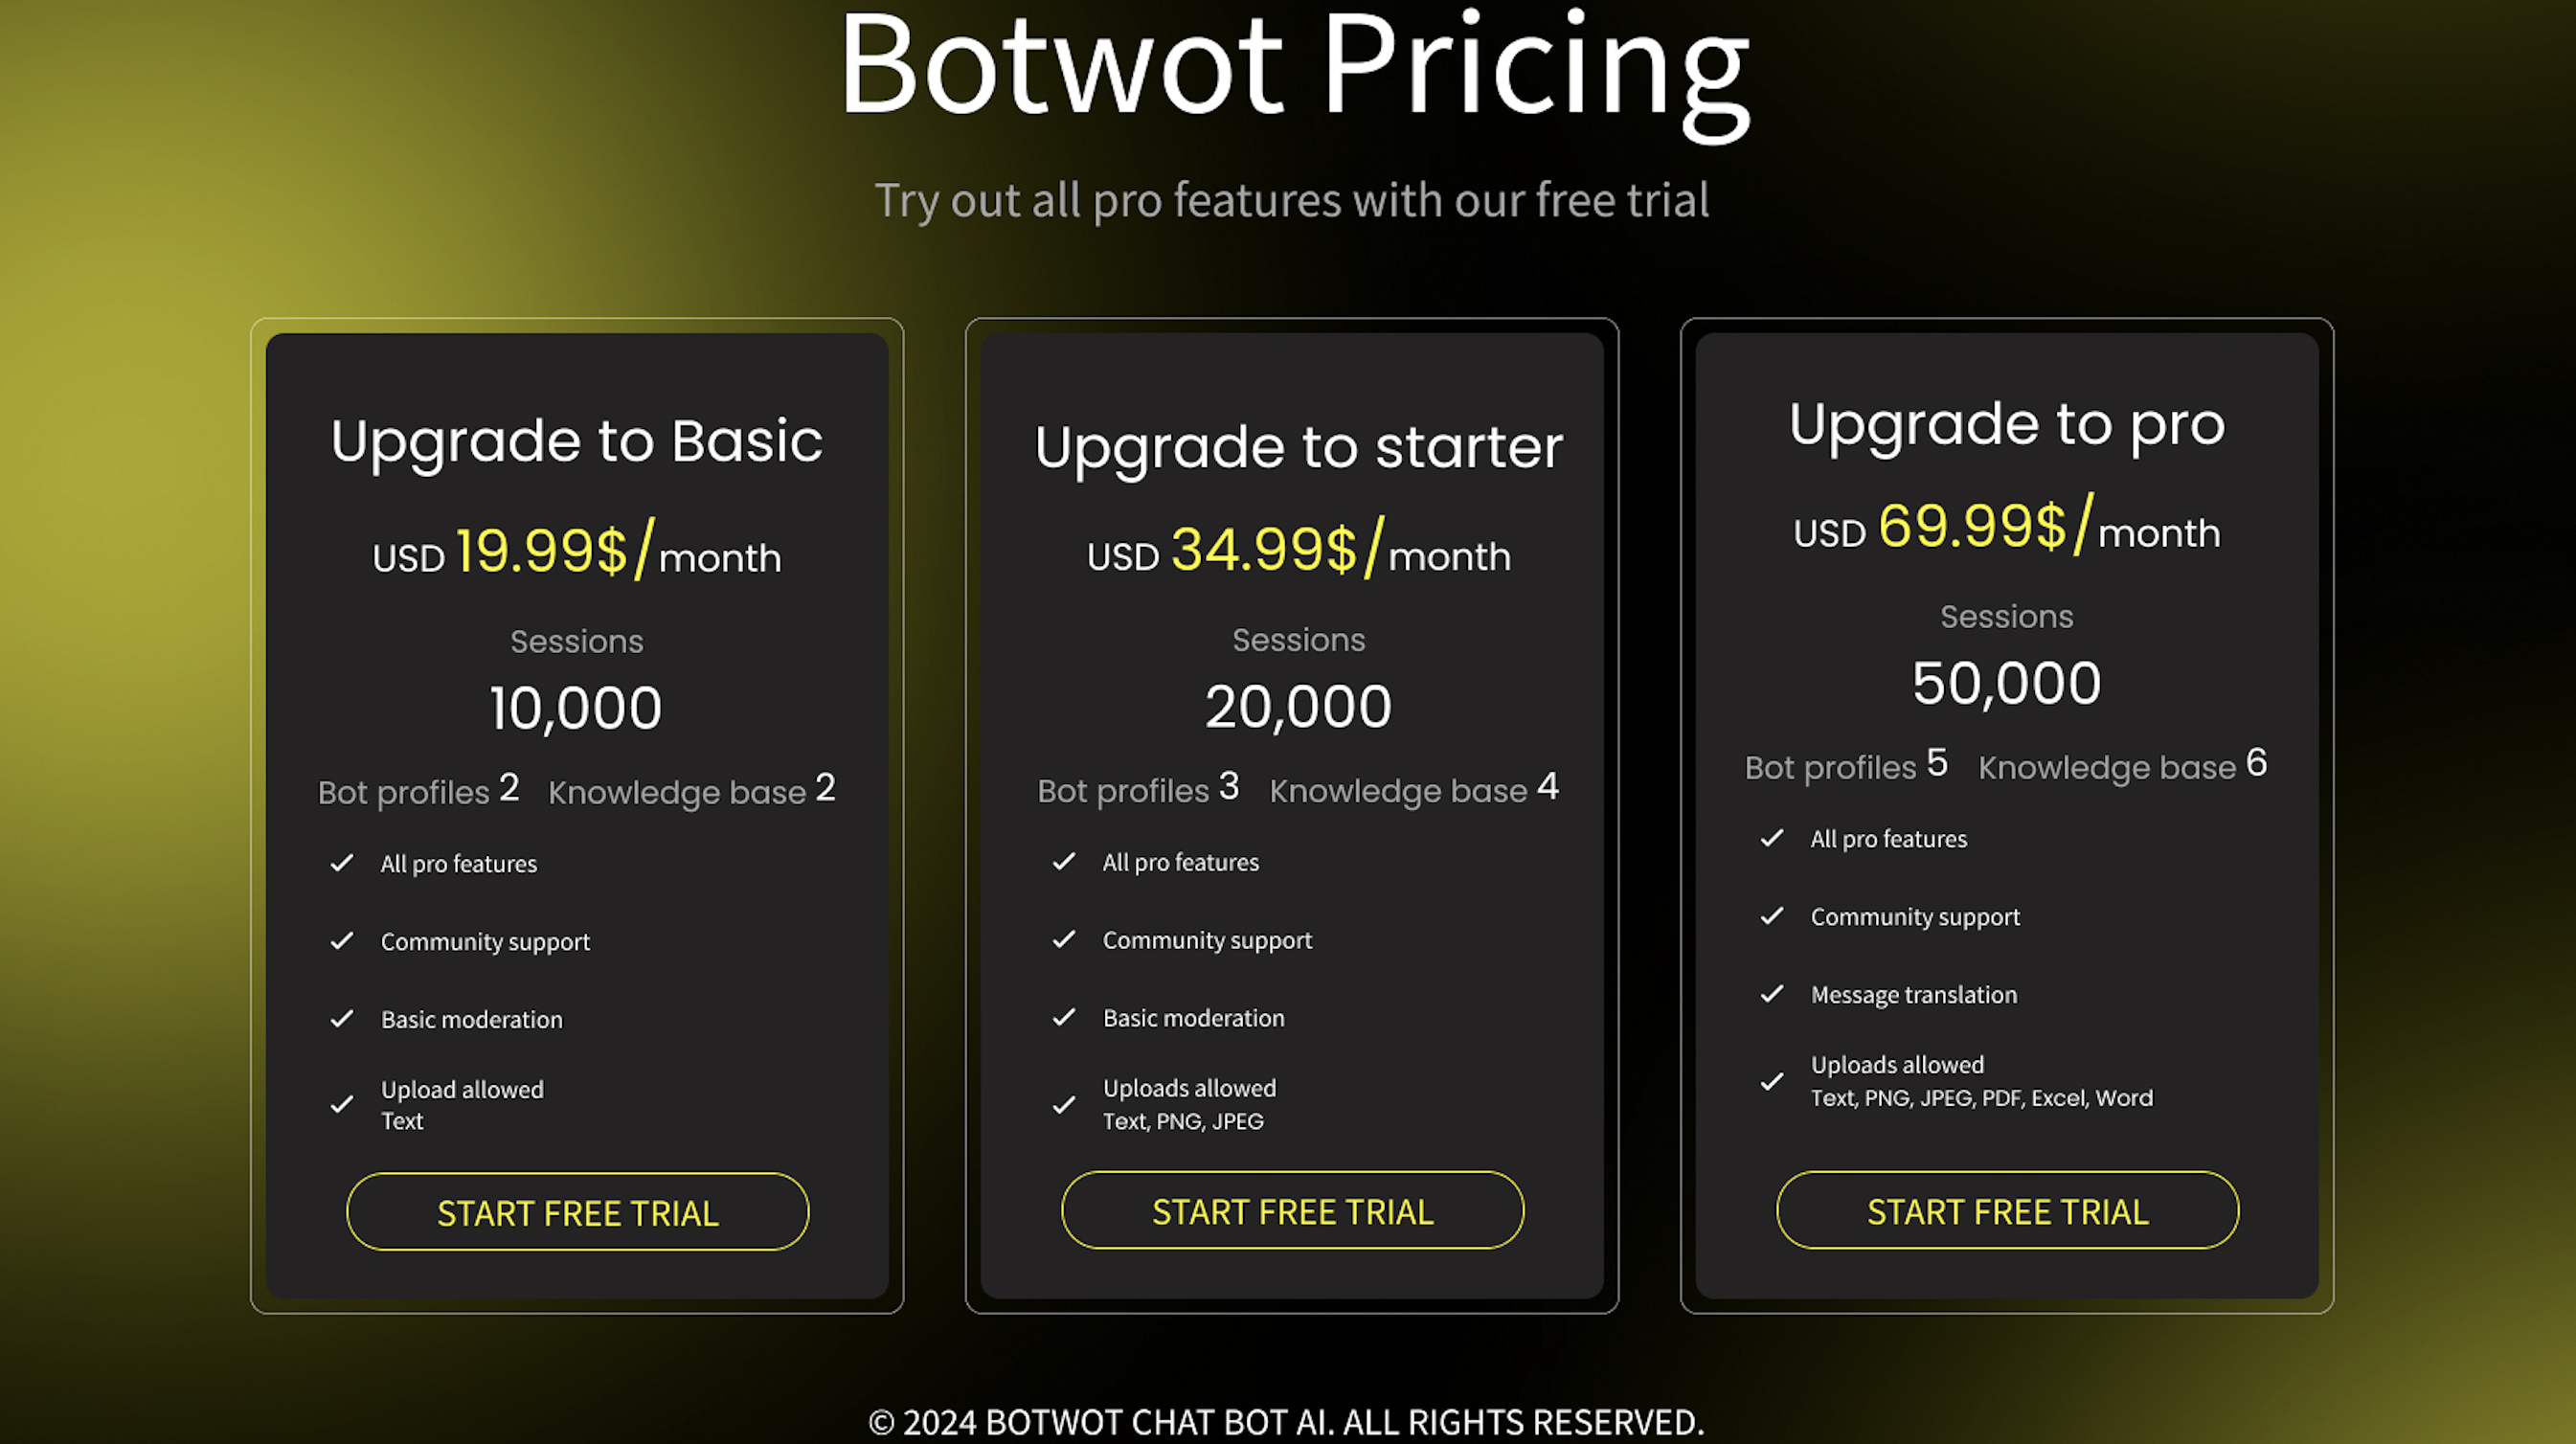Viewport: 2576px width, 1444px height.
Task: Click the 34.99$ monthly price
Action: click(x=1264, y=549)
